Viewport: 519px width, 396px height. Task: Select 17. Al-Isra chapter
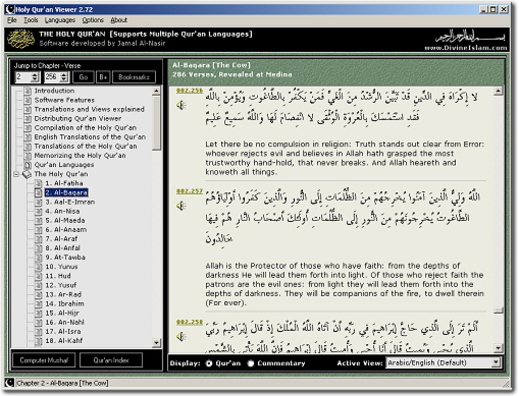tap(63, 331)
